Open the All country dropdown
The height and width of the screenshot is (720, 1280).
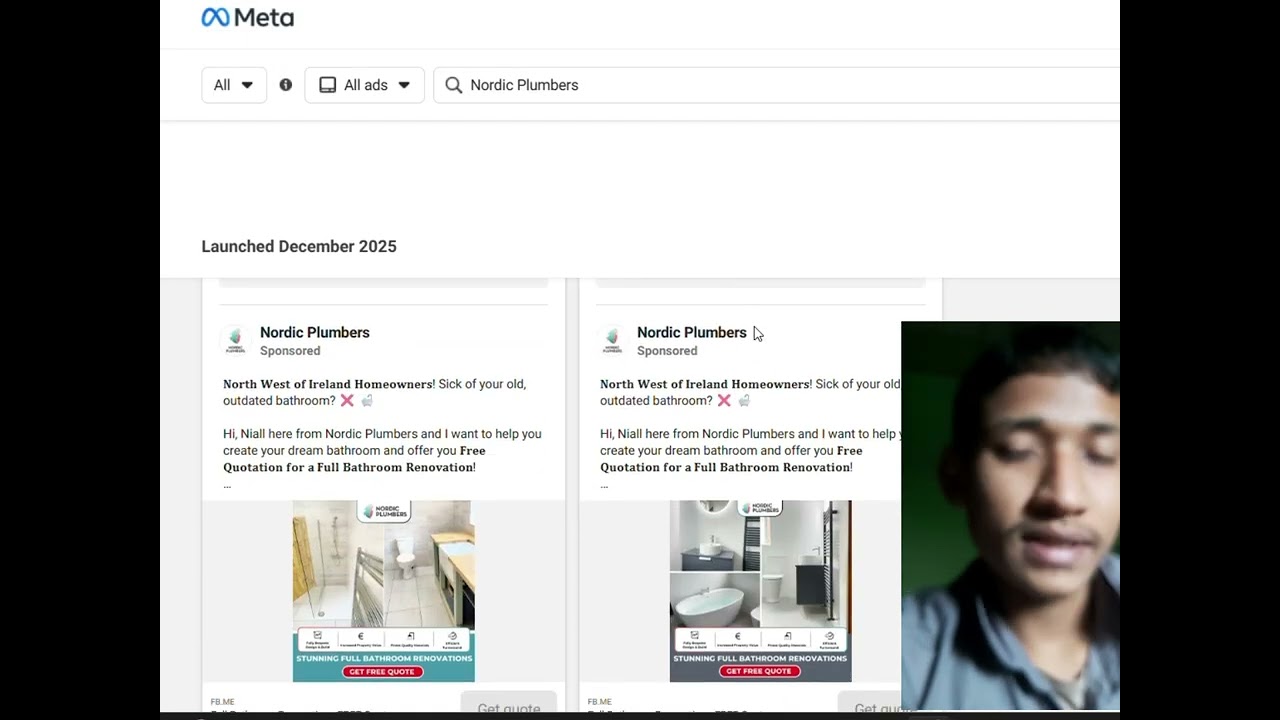[234, 85]
